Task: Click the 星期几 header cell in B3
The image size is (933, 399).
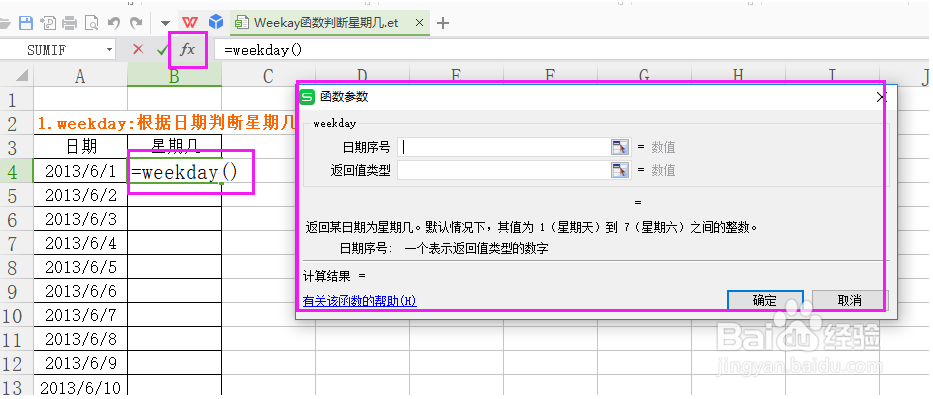Action: click(174, 146)
